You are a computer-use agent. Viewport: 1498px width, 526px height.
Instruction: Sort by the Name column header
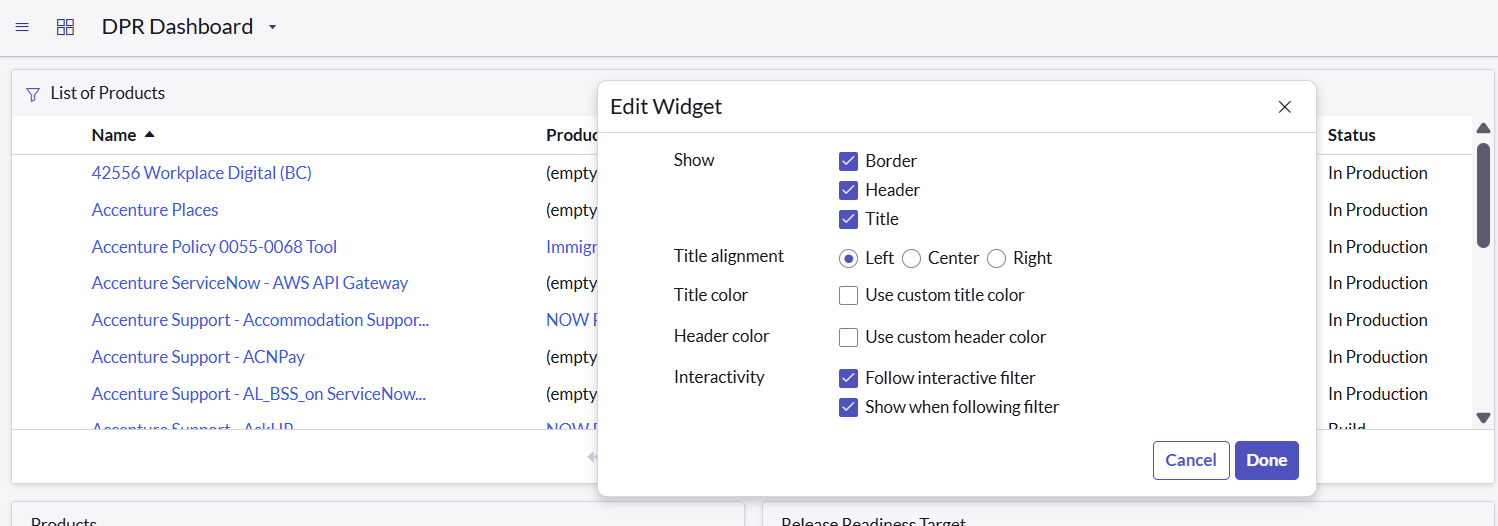[114, 135]
